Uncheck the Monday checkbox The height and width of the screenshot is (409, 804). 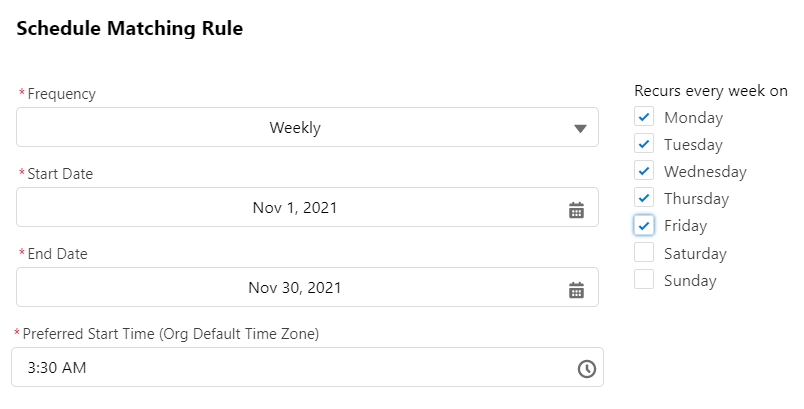click(x=644, y=118)
